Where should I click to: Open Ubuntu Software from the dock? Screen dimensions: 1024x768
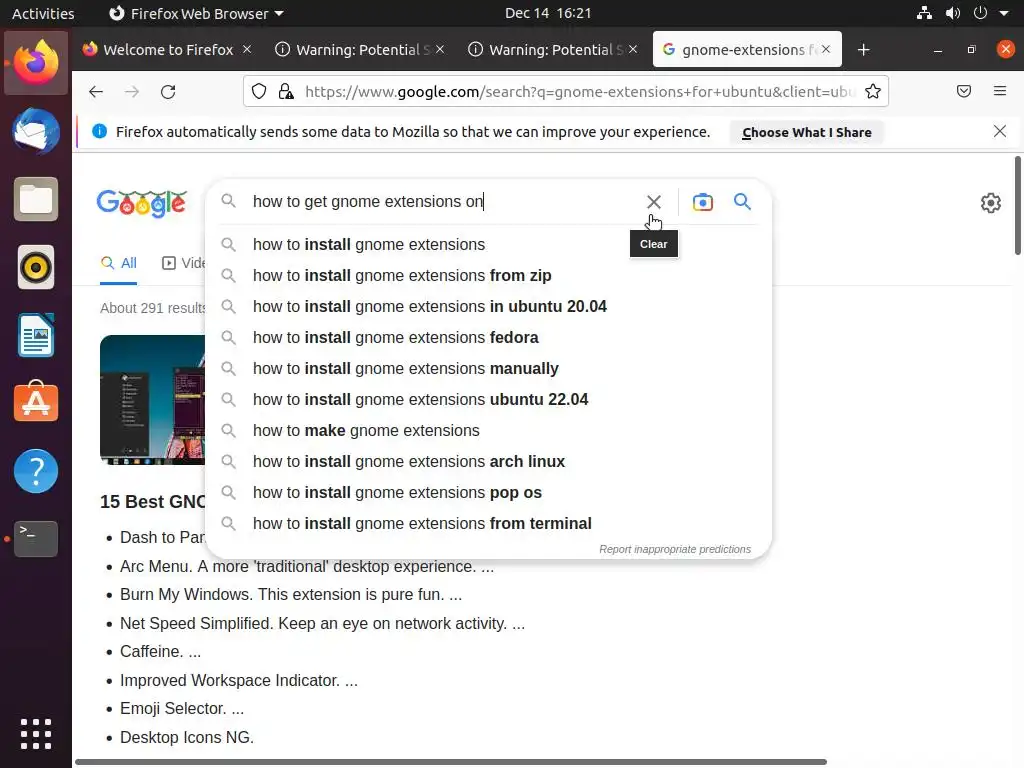coord(36,402)
